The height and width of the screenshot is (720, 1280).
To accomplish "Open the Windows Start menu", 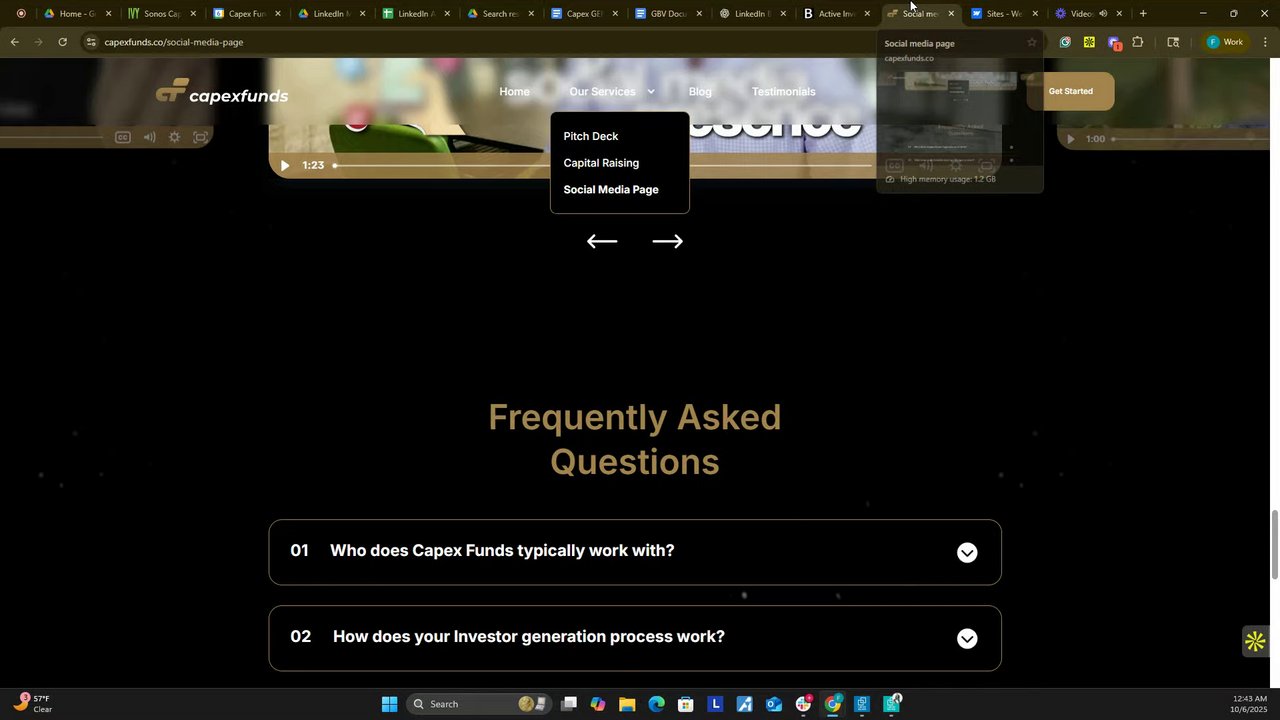I will pos(389,704).
